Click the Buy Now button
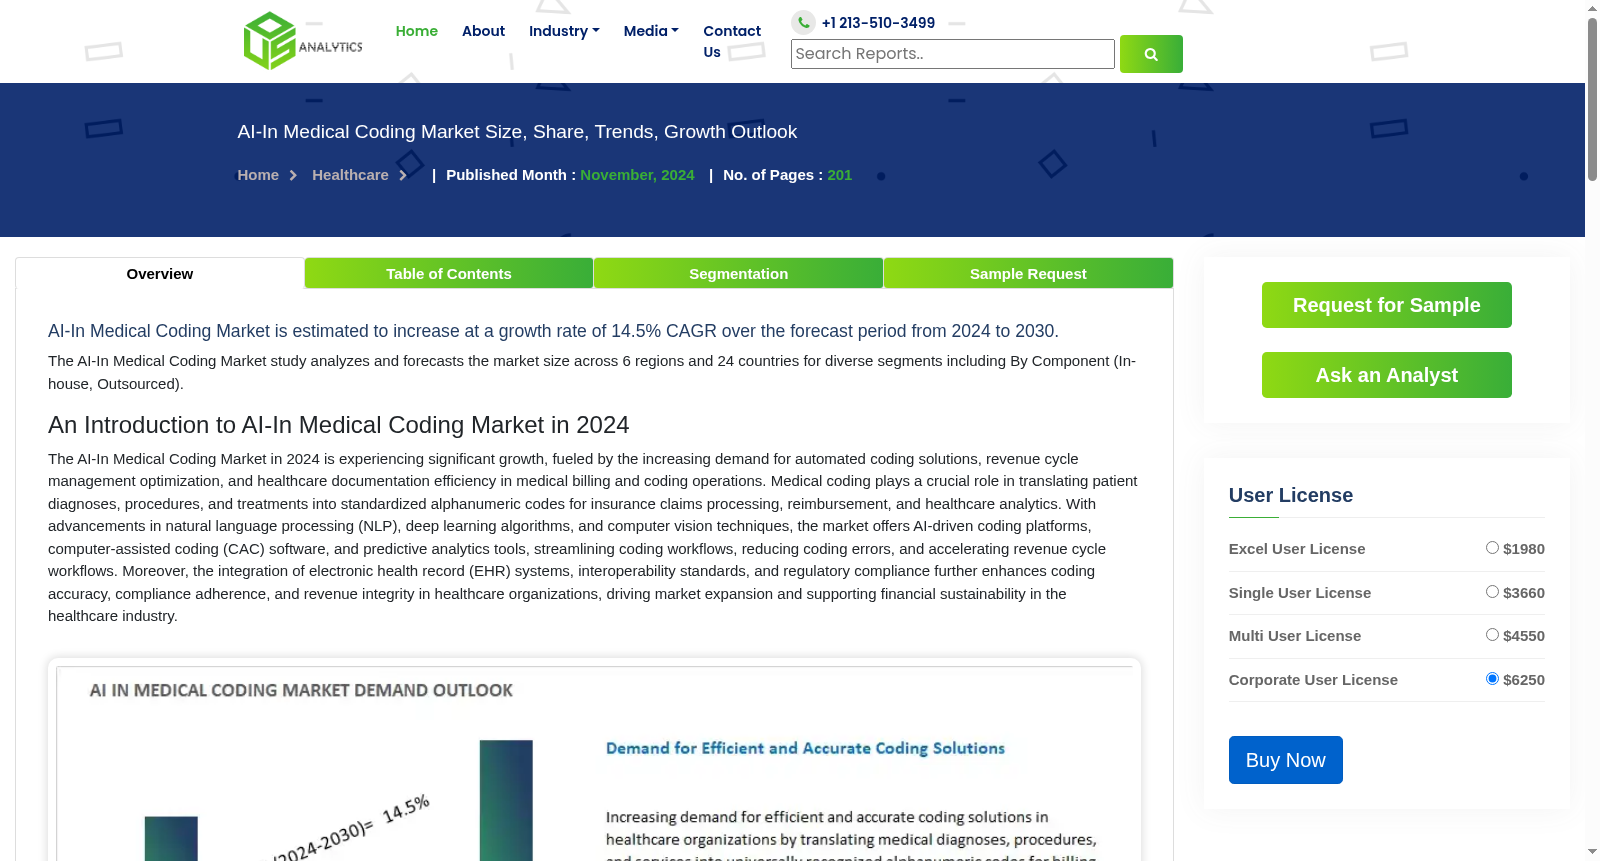The width and height of the screenshot is (1600, 861). coord(1286,760)
